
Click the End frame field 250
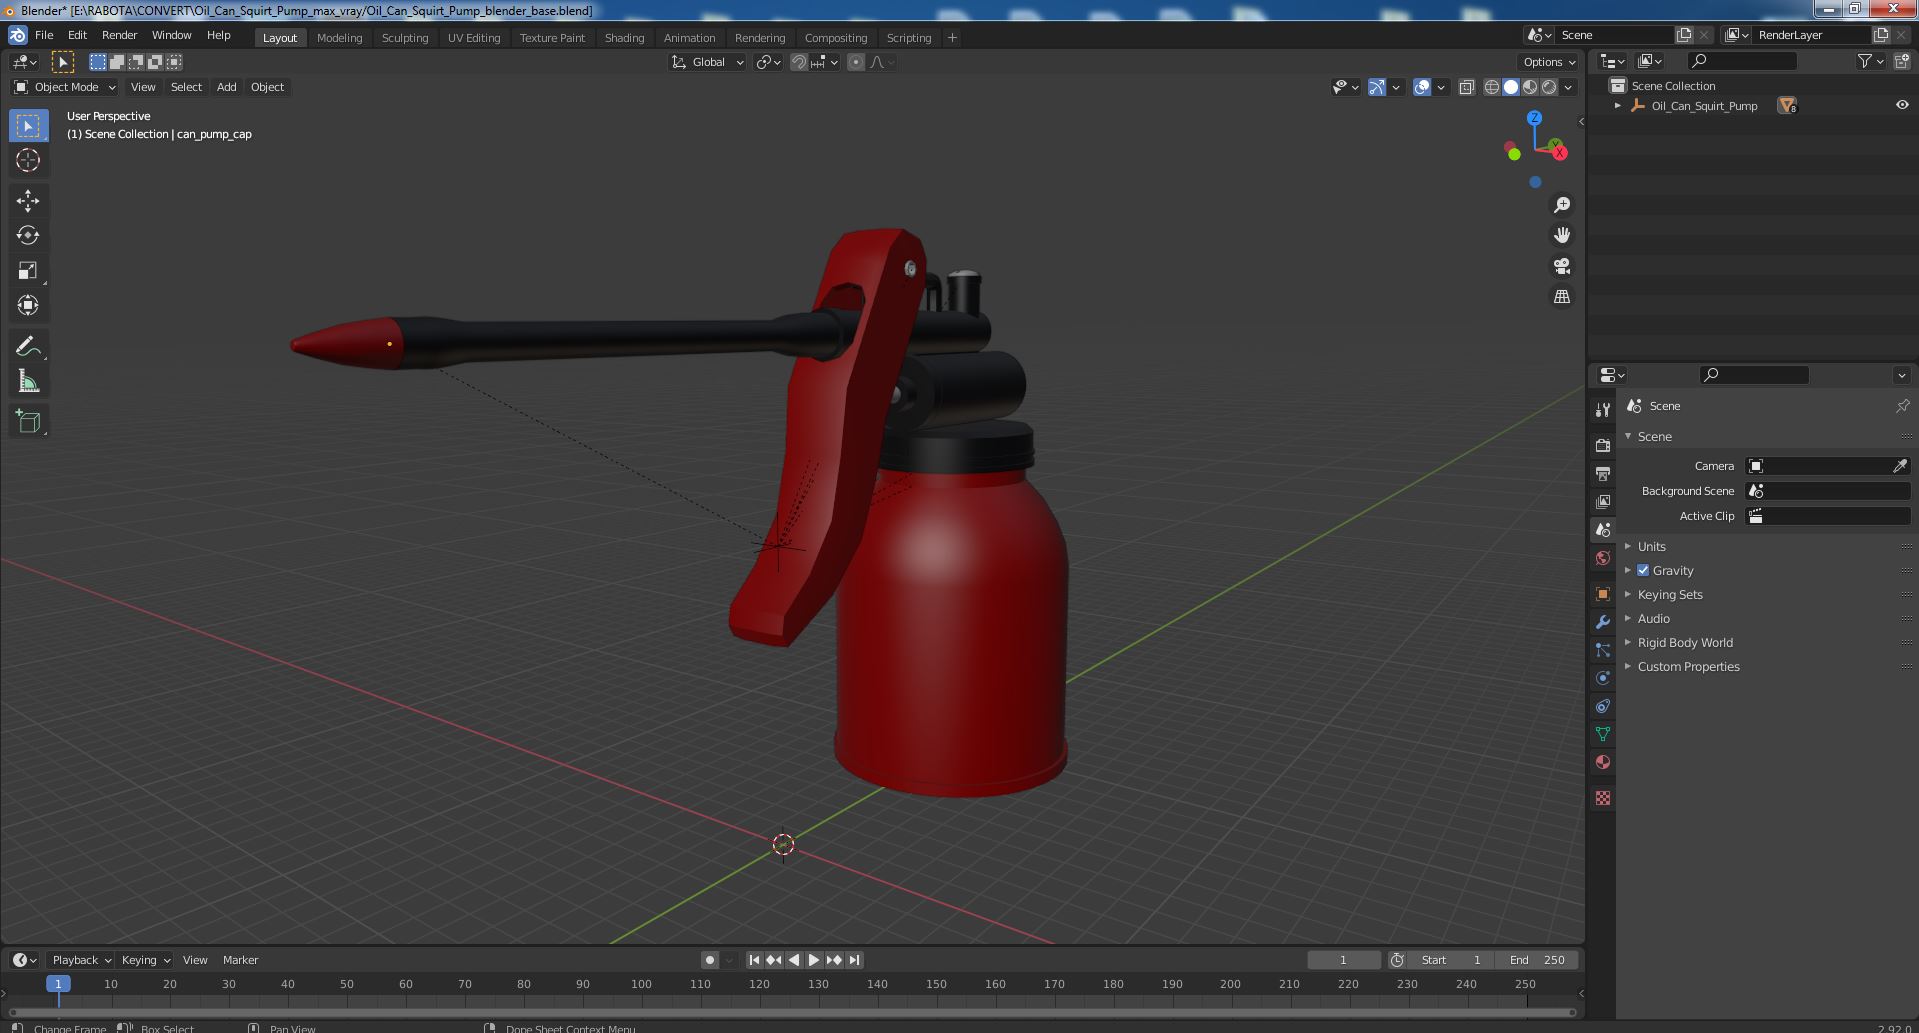click(x=1537, y=960)
